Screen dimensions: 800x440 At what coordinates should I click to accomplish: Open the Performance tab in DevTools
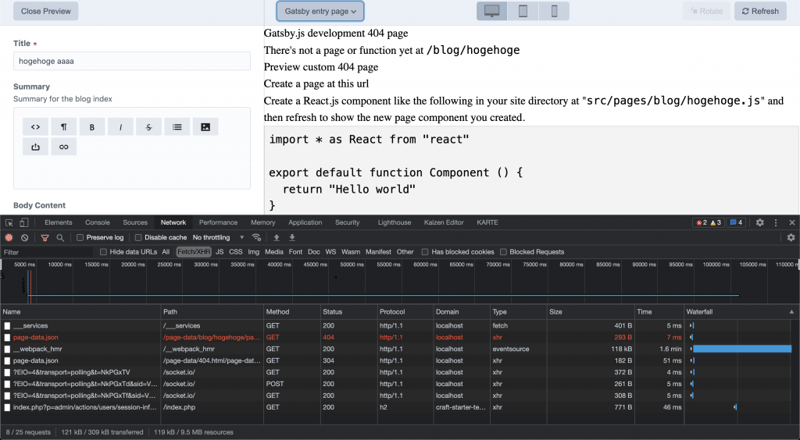(218, 222)
